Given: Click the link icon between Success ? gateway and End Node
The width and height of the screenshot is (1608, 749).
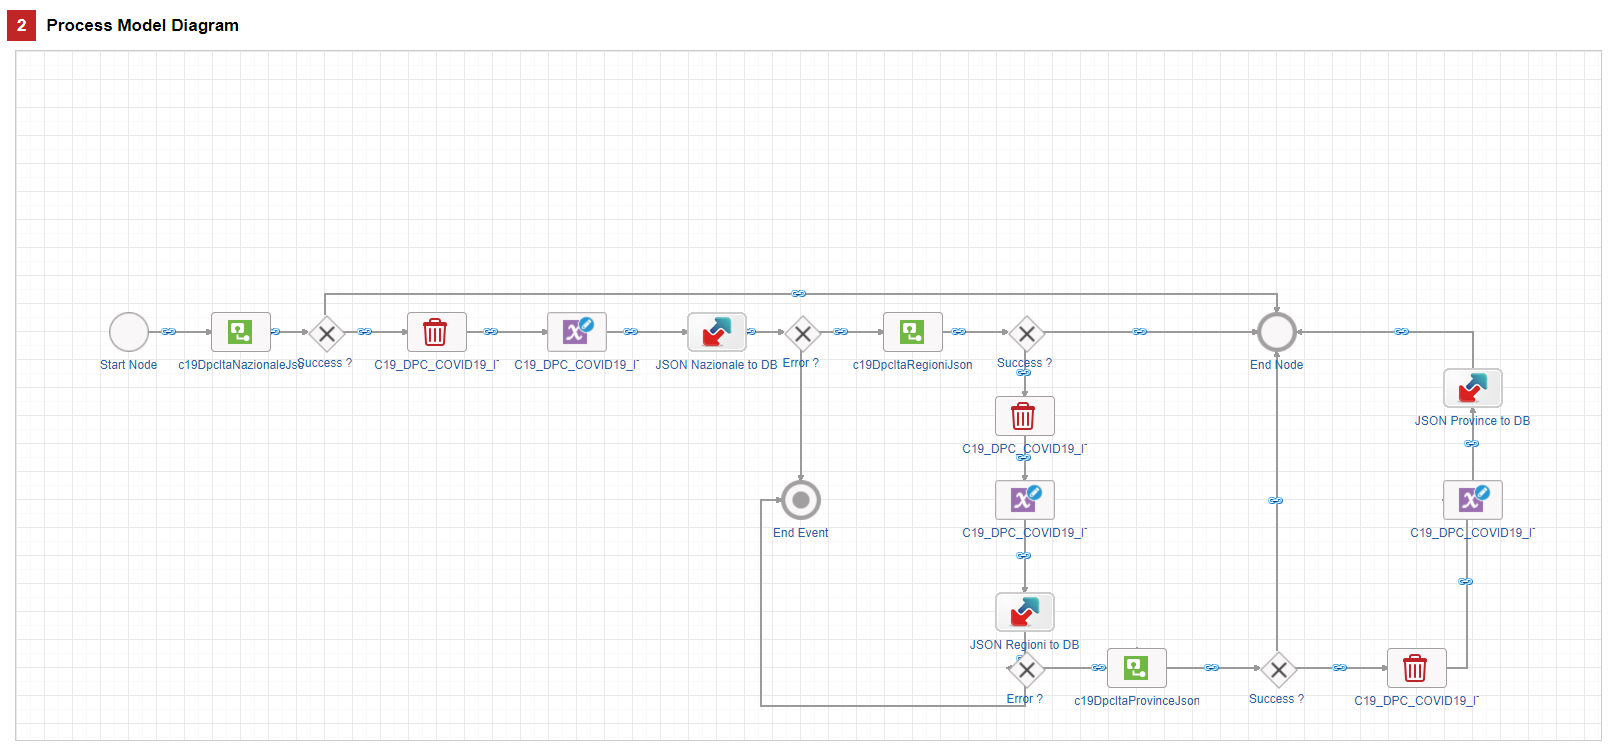Looking at the screenshot, I should (x=1140, y=331).
